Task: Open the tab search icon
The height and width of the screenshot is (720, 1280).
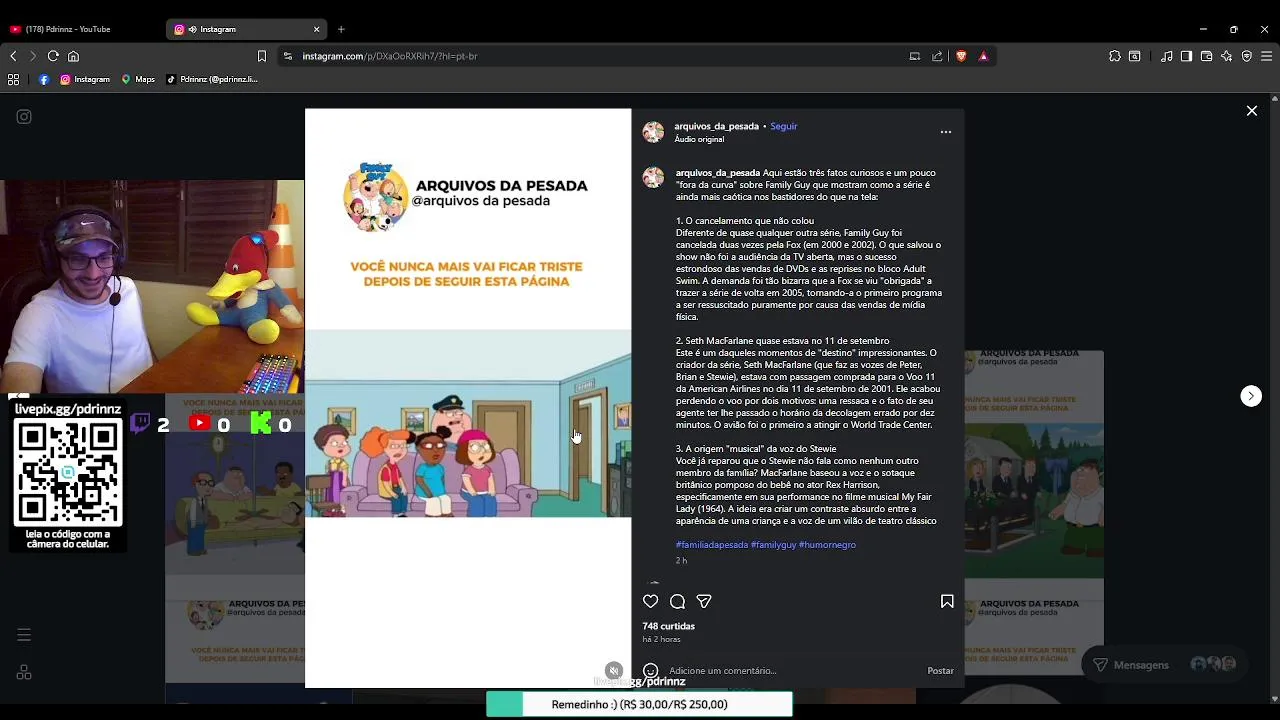Action: coord(1135,56)
